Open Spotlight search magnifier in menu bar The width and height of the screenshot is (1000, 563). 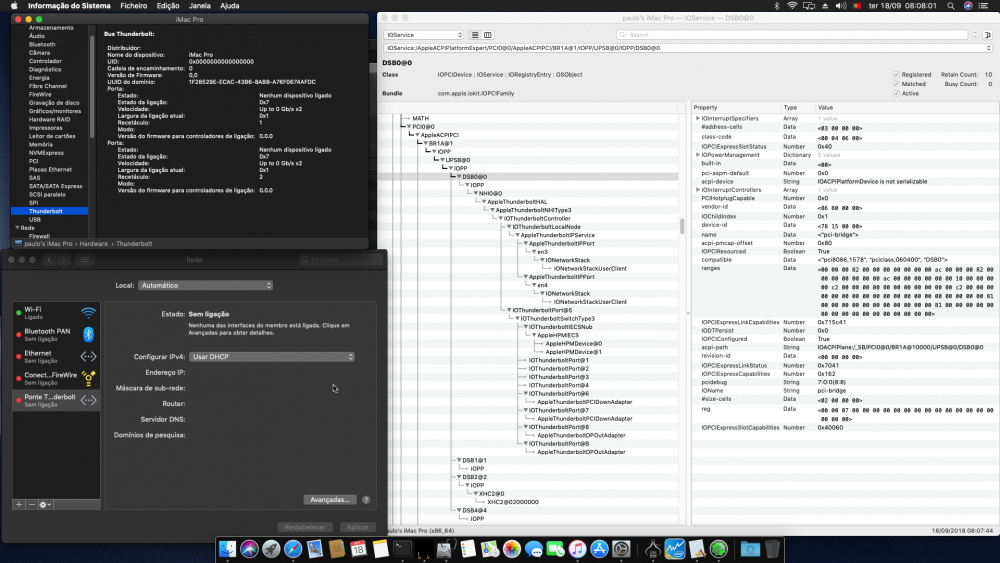tap(951, 6)
